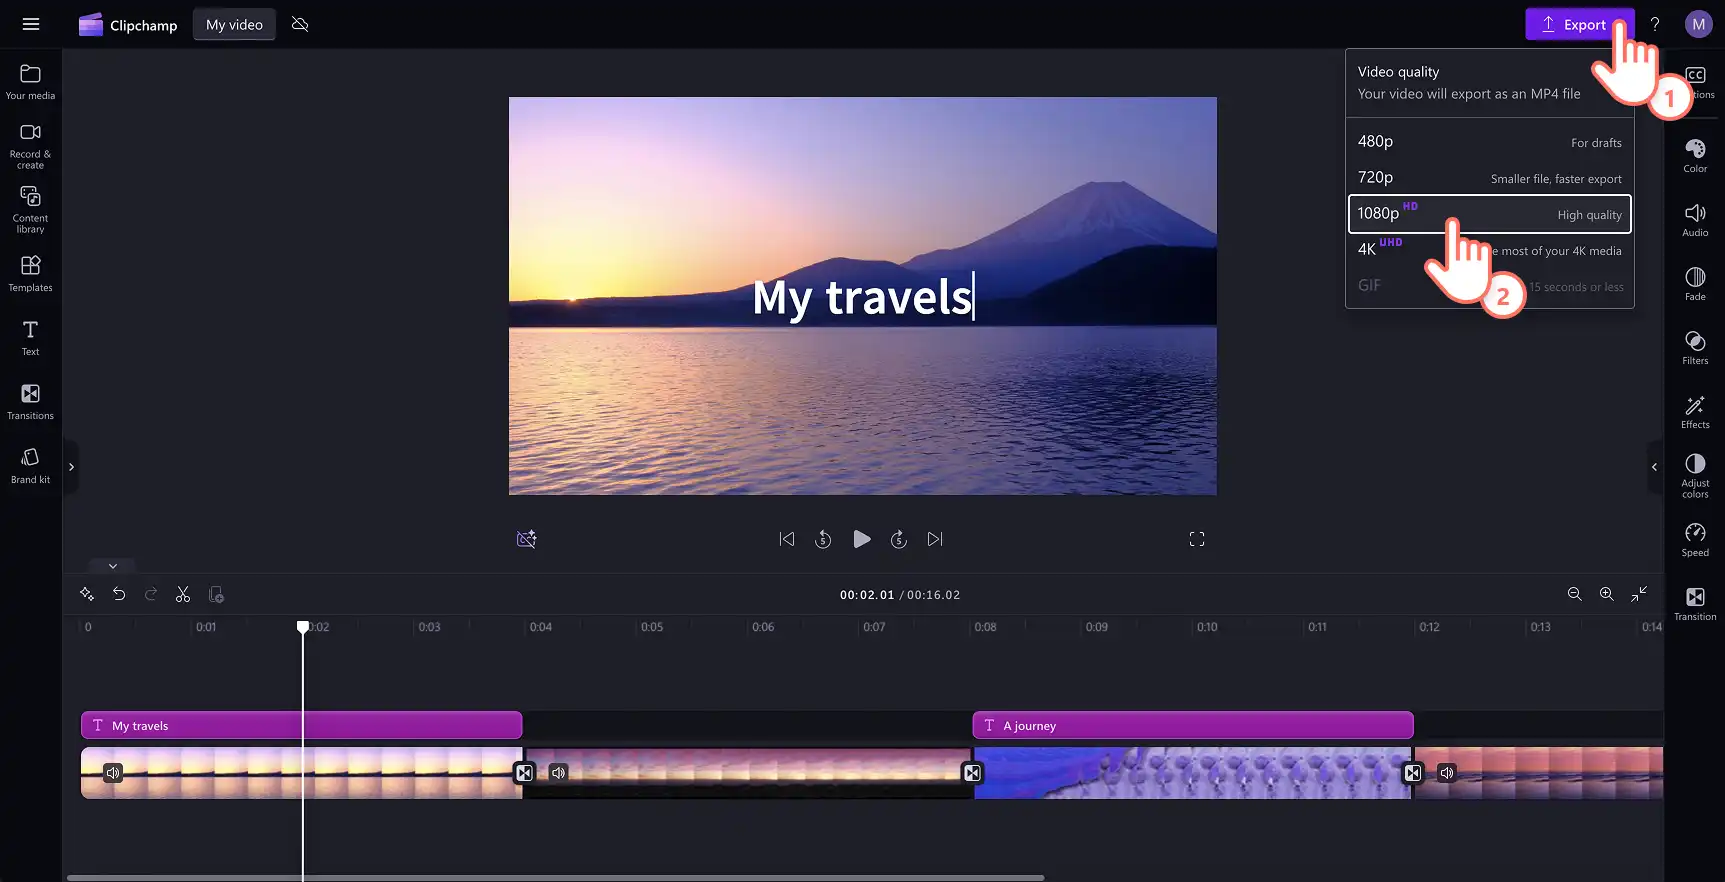Viewport: 1725px width, 882px height.
Task: Expand the left sidebar panel arrow
Action: [71, 467]
